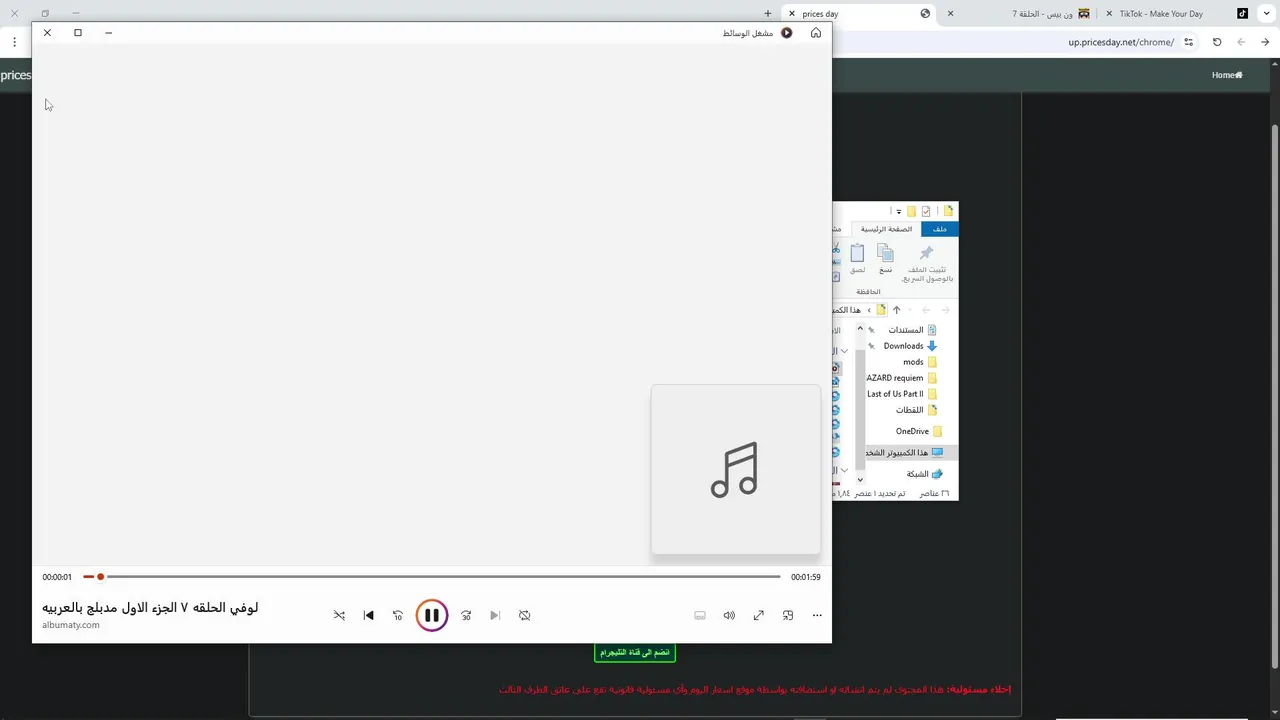Open the browser three-dot menu
The height and width of the screenshot is (720, 1280).
pyautogui.click(x=14, y=42)
